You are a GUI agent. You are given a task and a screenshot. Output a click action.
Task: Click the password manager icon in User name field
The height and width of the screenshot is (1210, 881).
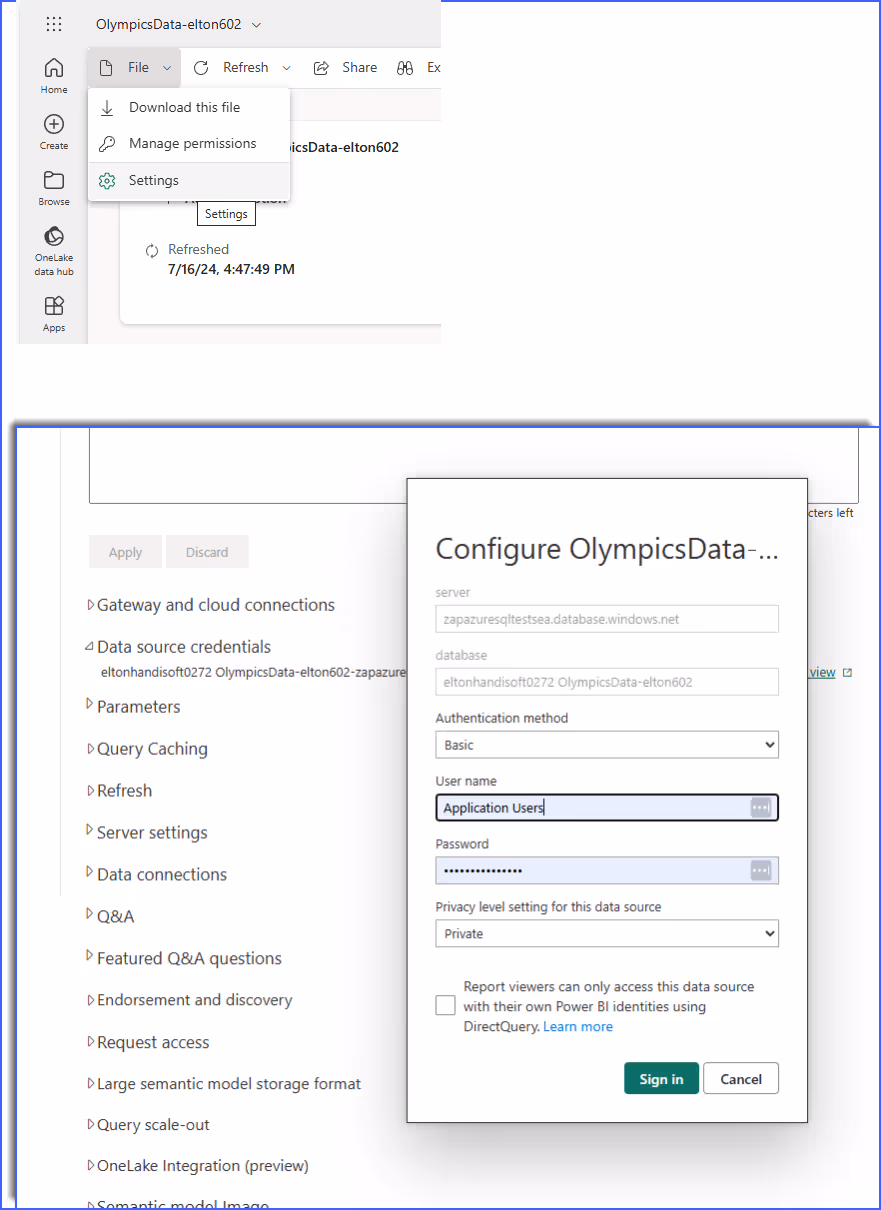click(761, 808)
